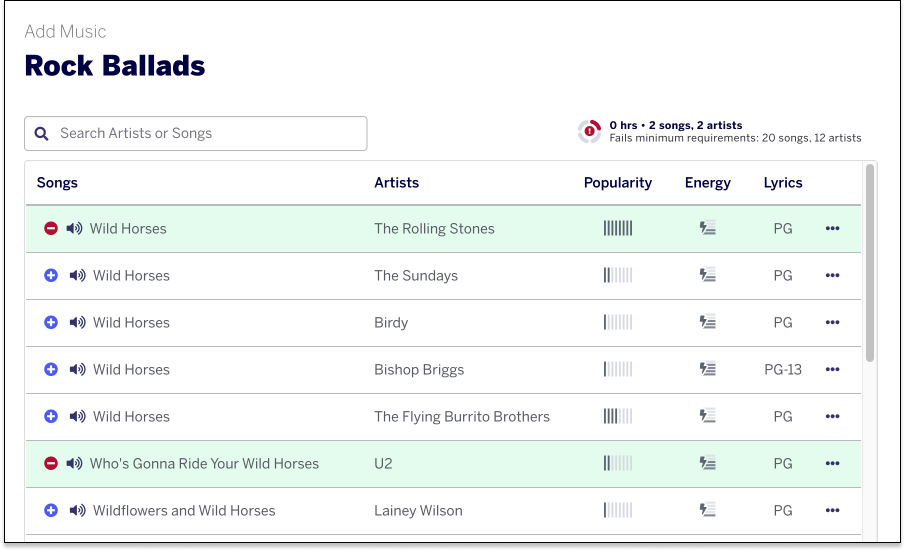Open more options for Birdy row
905x551 pixels.
(x=832, y=323)
